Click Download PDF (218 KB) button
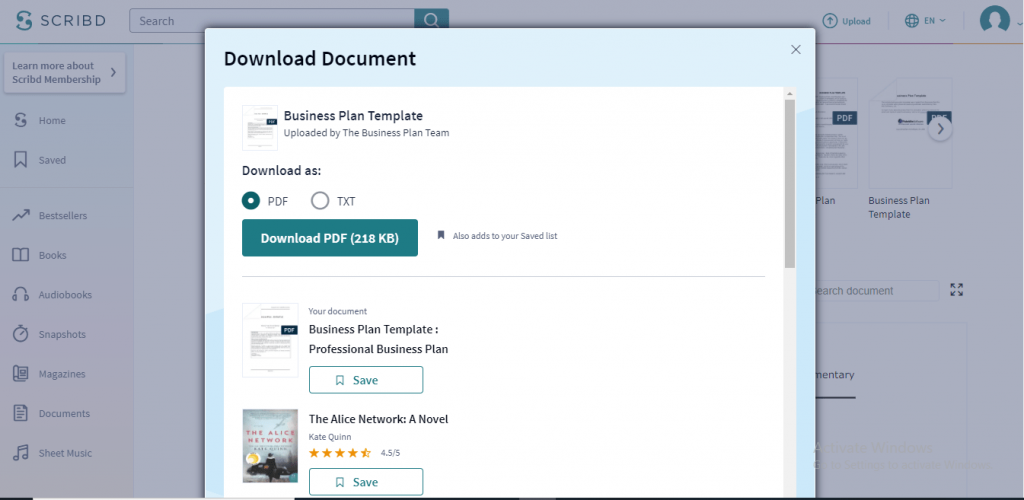 pos(330,238)
